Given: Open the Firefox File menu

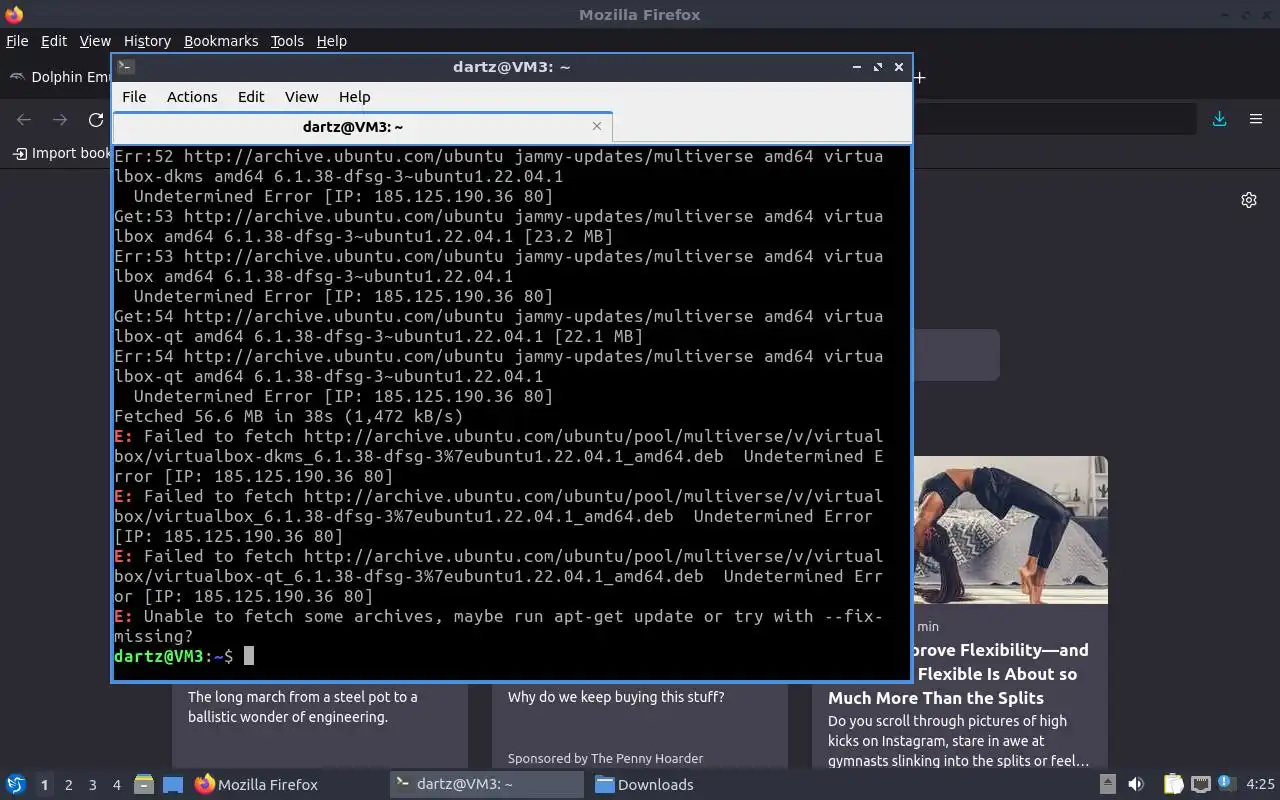Looking at the screenshot, I should tap(17, 41).
